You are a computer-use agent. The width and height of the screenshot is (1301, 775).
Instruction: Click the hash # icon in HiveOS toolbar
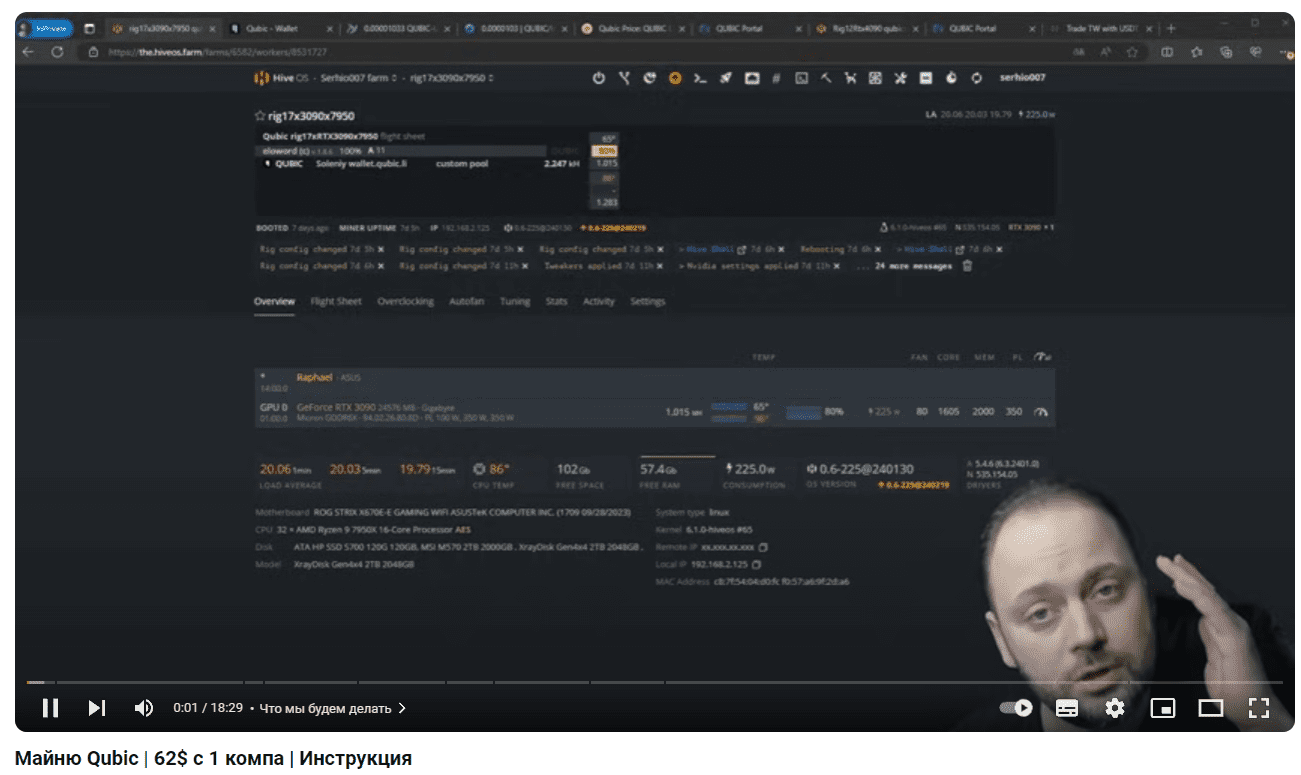[775, 78]
